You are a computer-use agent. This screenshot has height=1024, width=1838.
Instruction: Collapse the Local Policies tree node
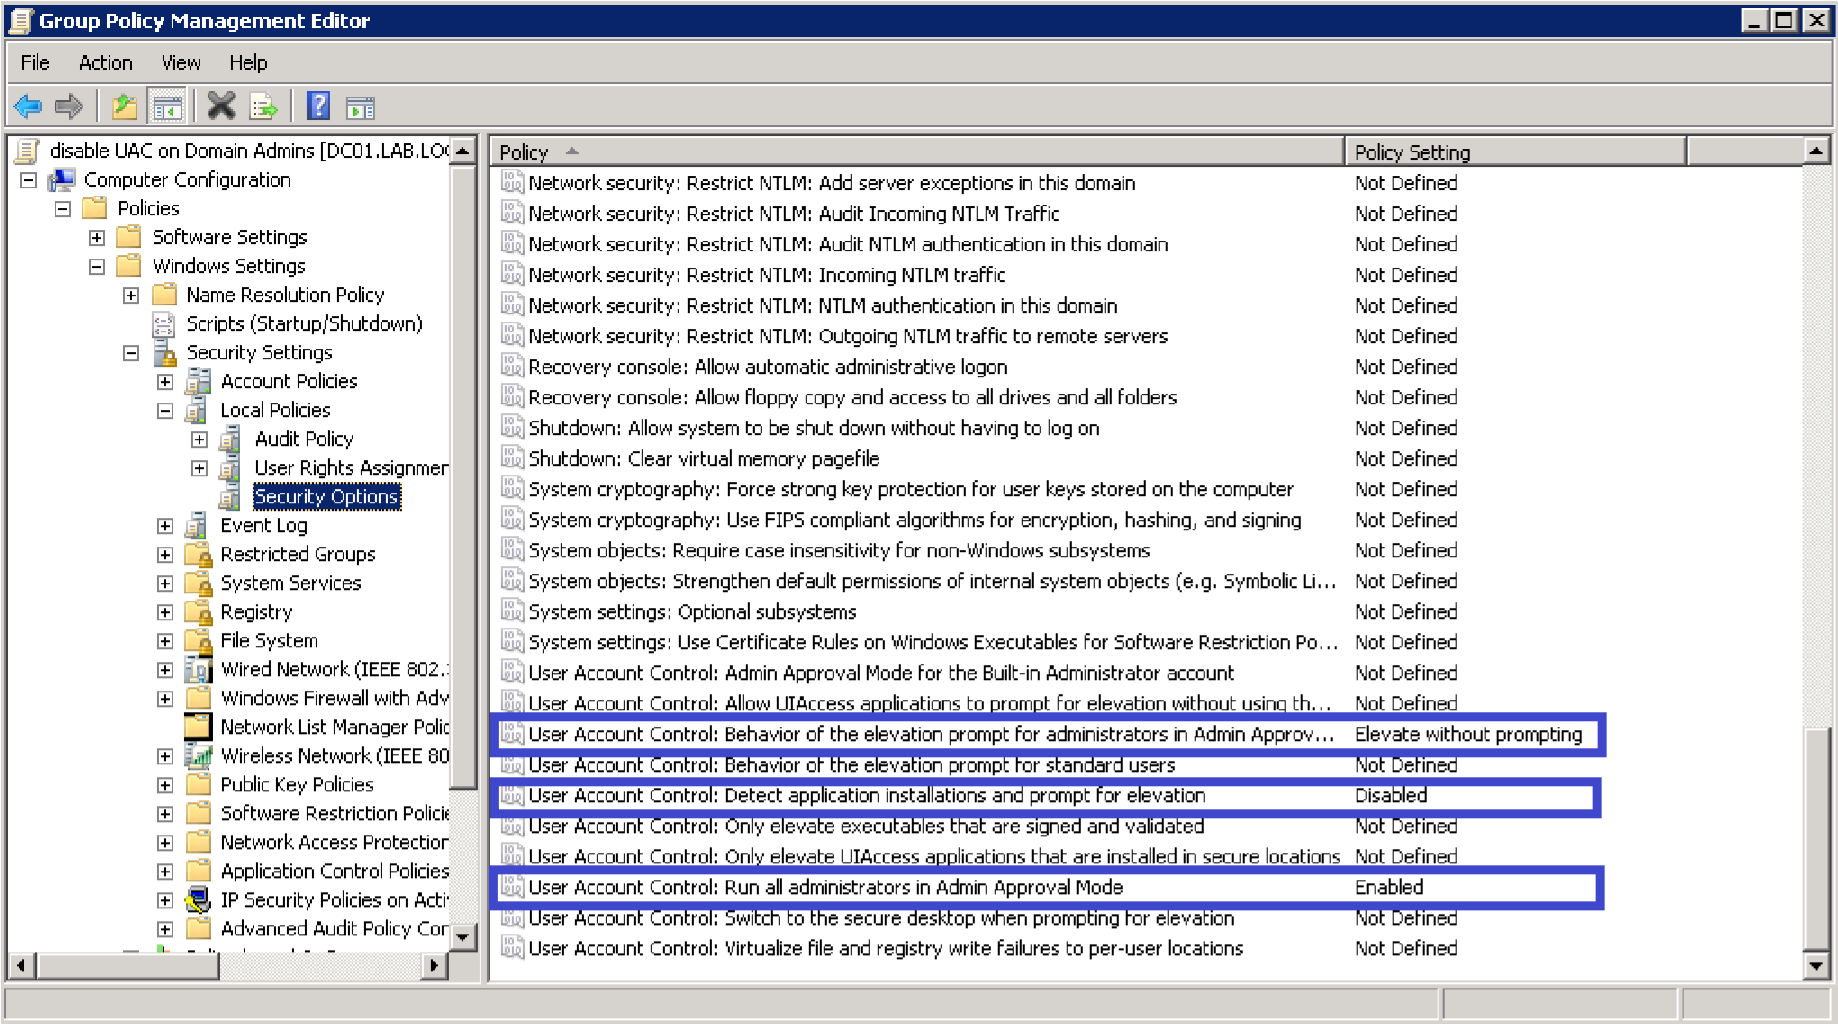(x=165, y=411)
